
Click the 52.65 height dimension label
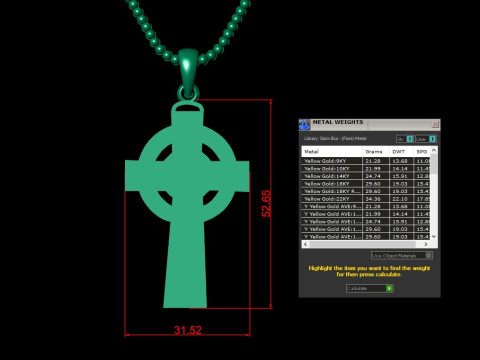pos(266,204)
